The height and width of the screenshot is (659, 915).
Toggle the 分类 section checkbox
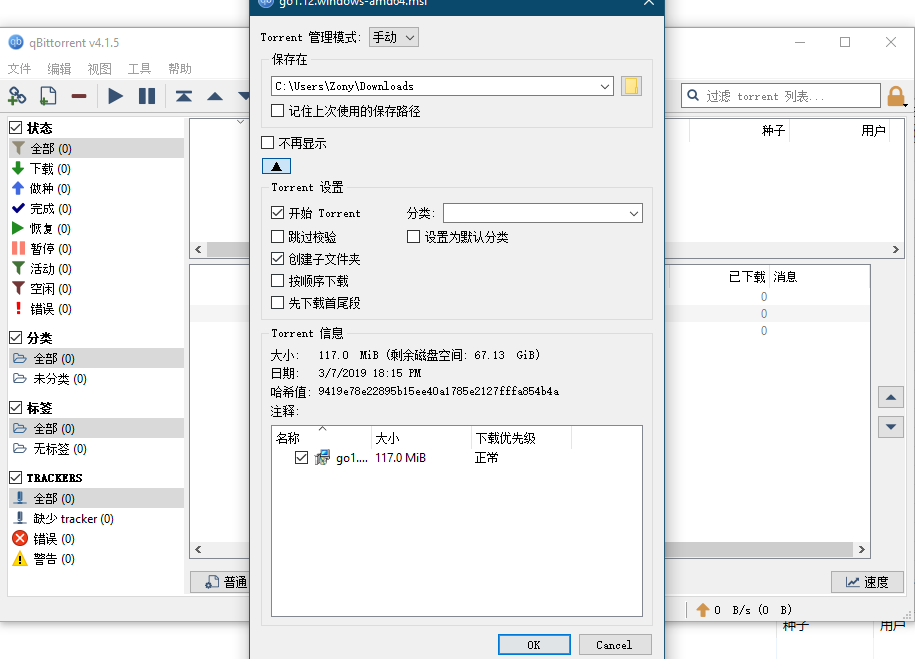[16, 337]
